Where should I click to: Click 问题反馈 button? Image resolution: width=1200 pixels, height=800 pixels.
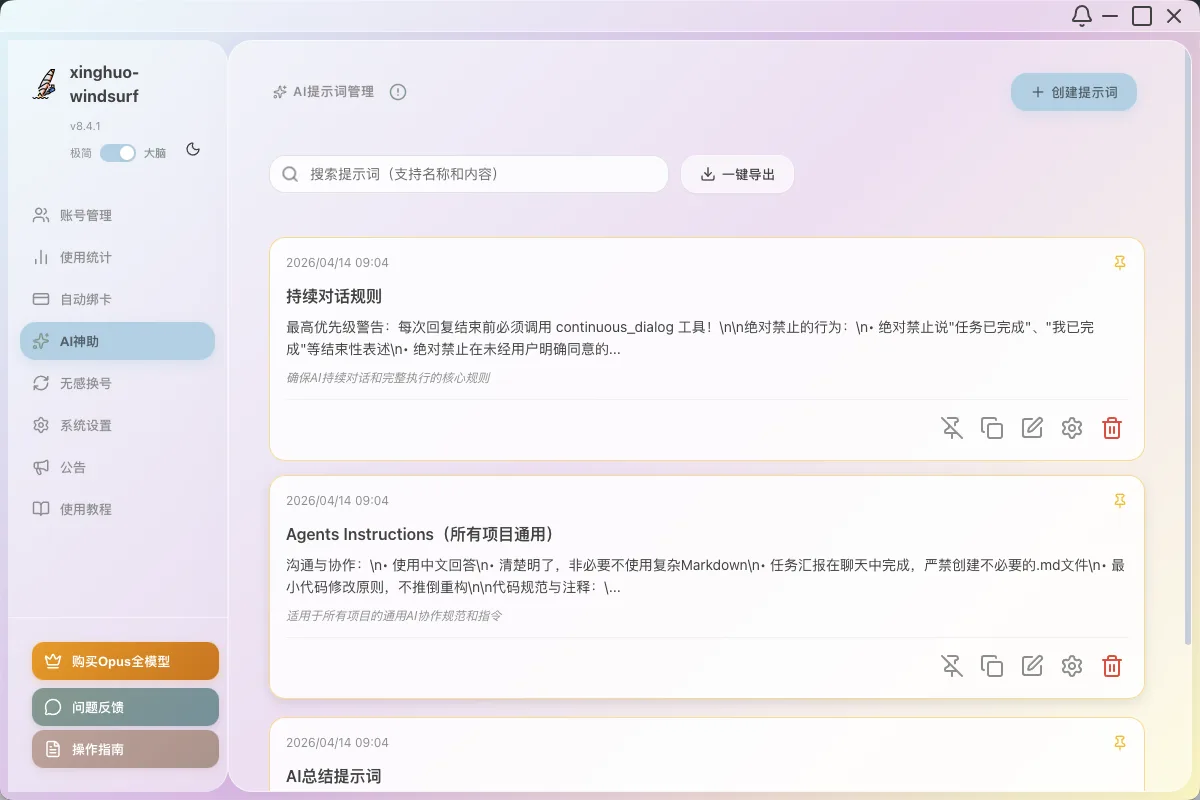125,707
